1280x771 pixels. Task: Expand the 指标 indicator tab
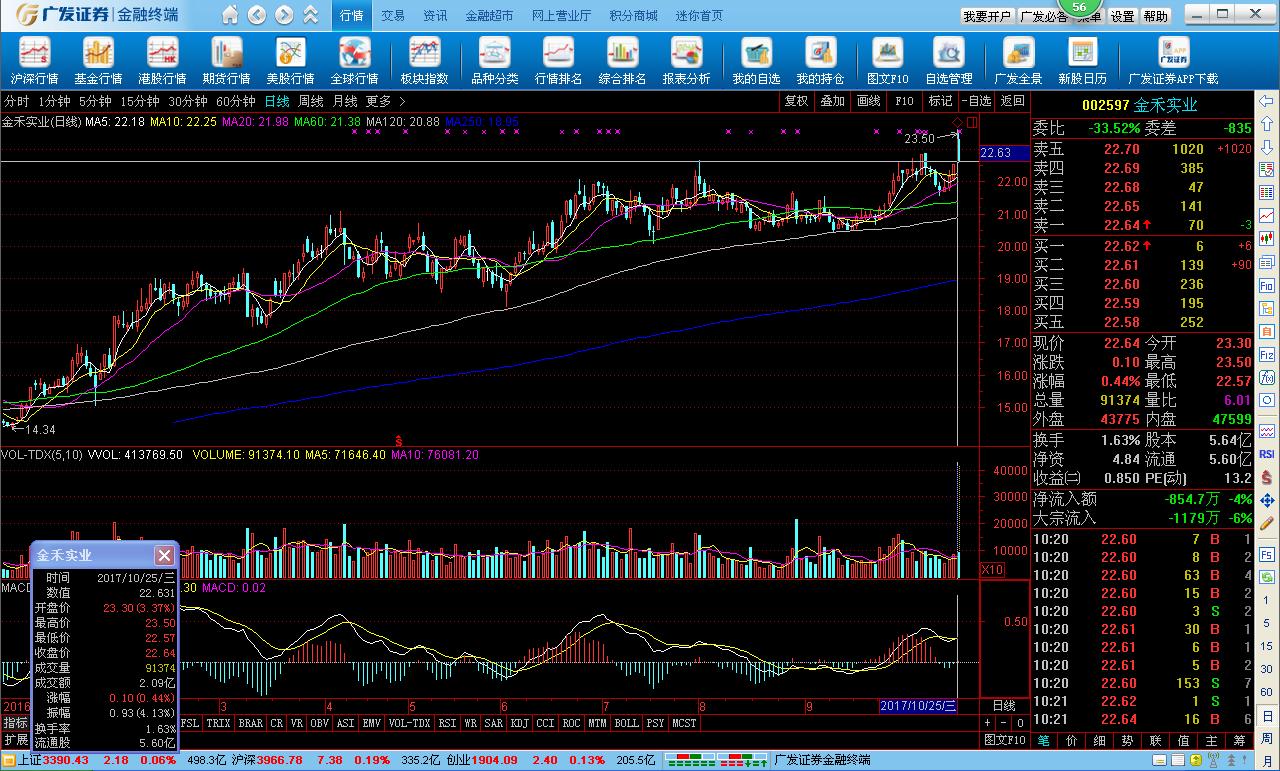click(x=15, y=722)
